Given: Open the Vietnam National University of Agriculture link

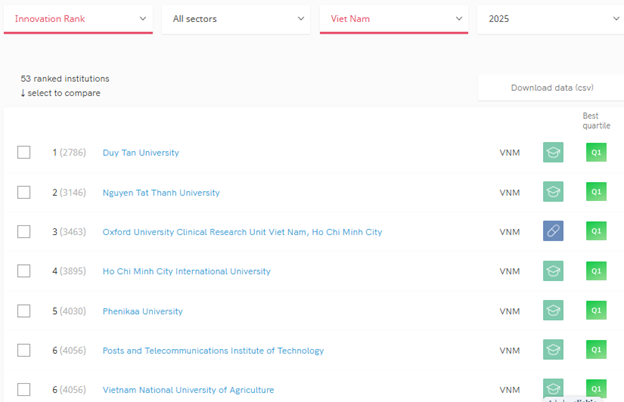Looking at the screenshot, I should (188, 390).
